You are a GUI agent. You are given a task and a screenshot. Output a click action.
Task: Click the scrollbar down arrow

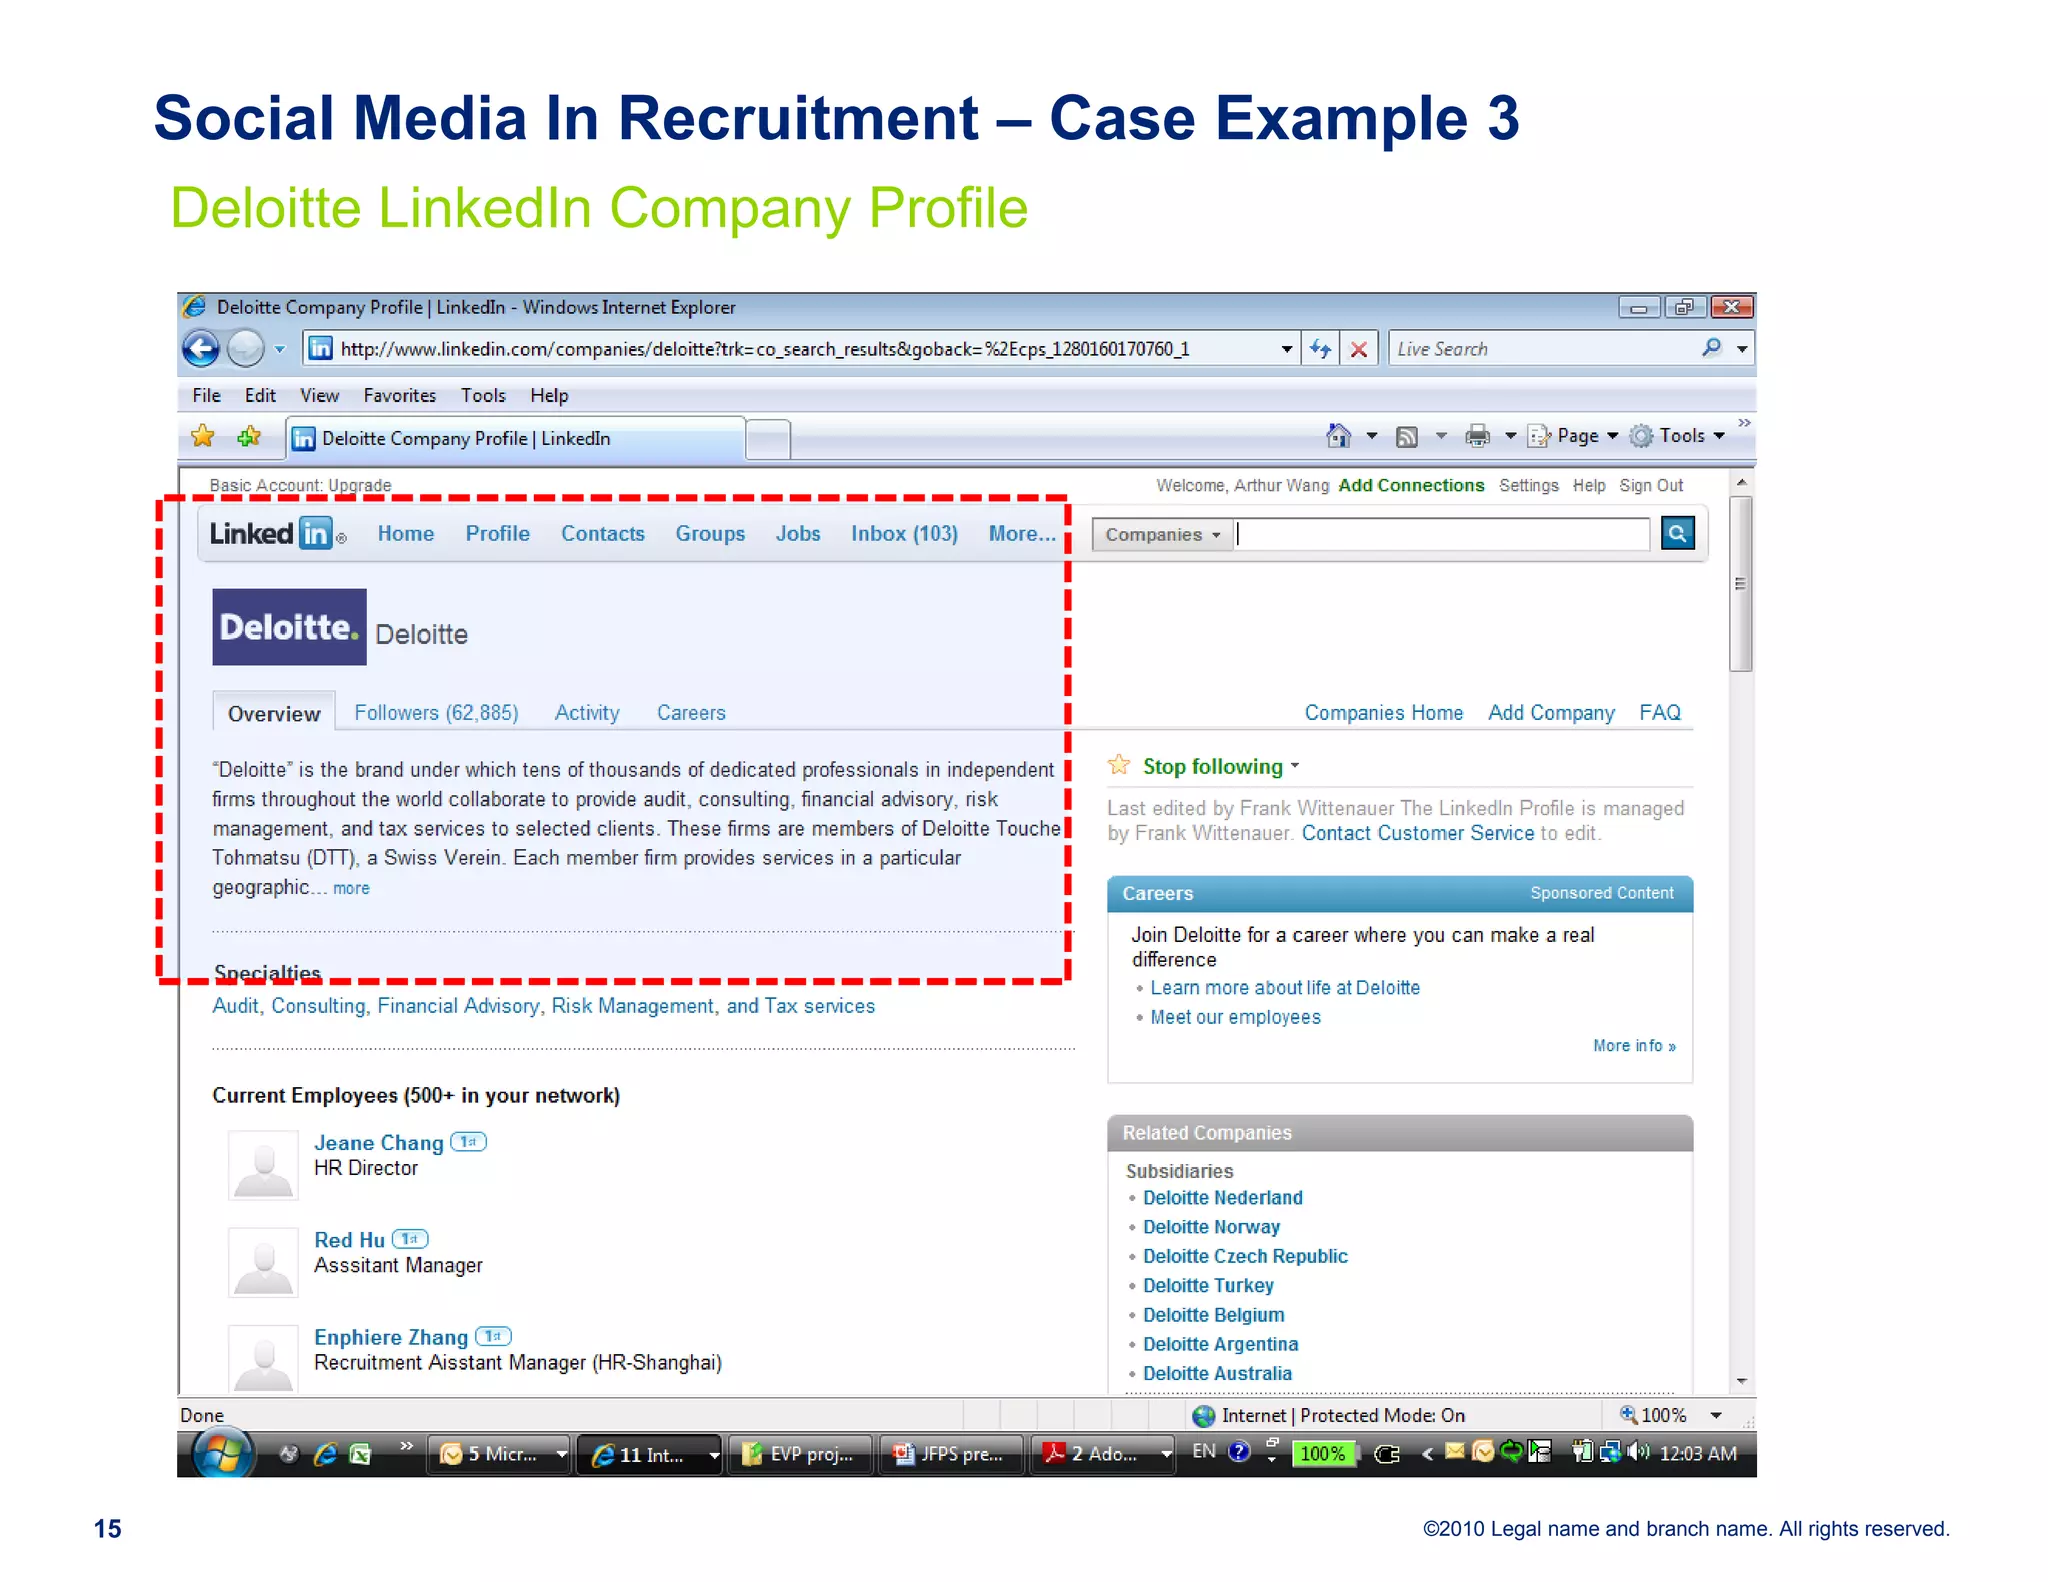coord(1741,1381)
